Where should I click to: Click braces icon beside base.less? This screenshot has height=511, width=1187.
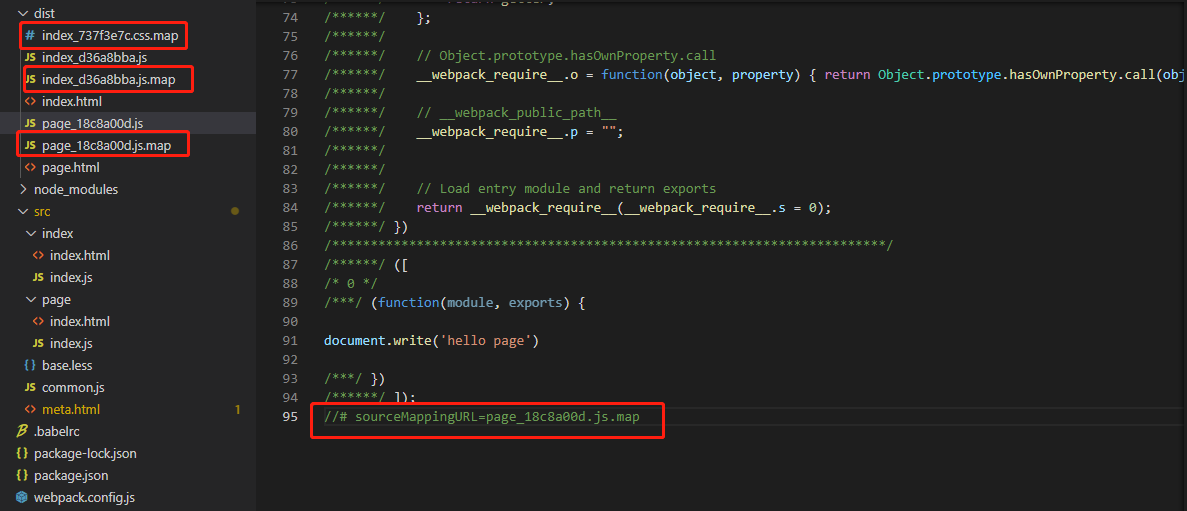[x=30, y=365]
